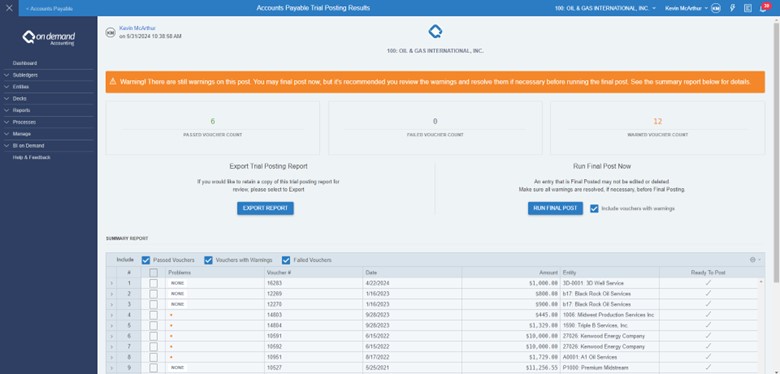780x374 pixels.
Task: Click the NONE tag in row 1
Action: pyautogui.click(x=178, y=283)
